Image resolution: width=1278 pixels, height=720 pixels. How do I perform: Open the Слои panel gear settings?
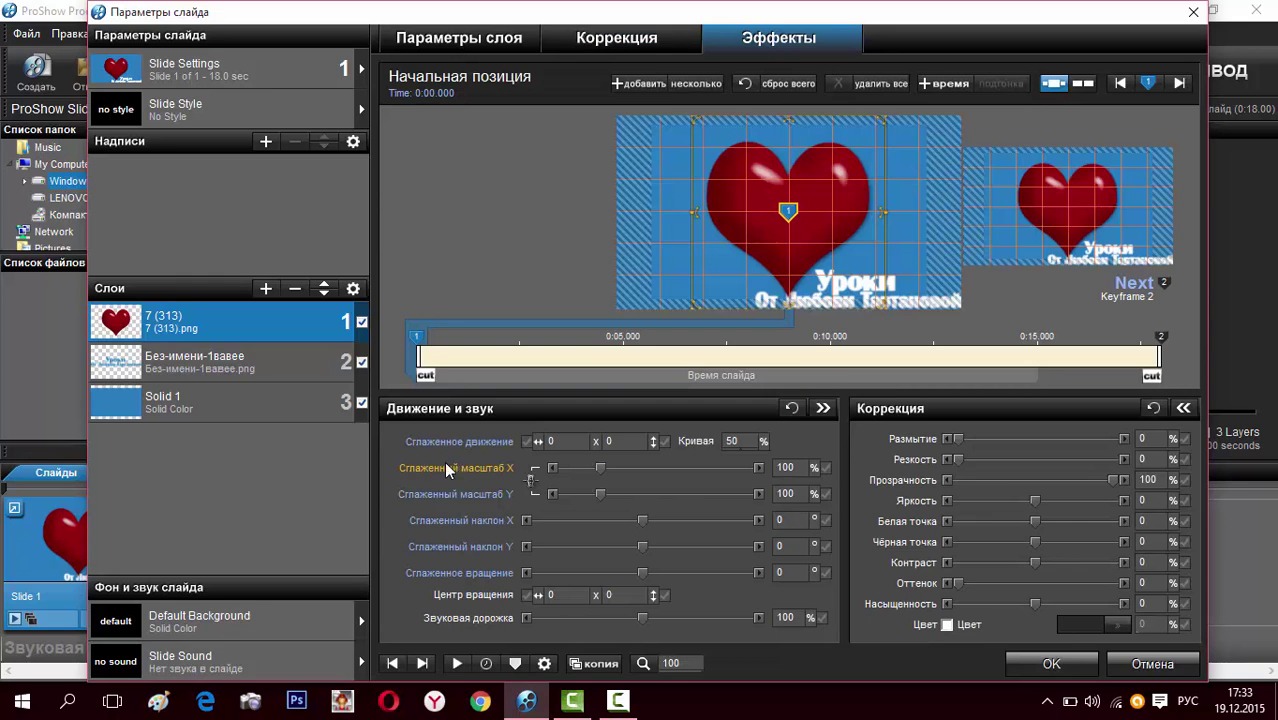coord(353,289)
